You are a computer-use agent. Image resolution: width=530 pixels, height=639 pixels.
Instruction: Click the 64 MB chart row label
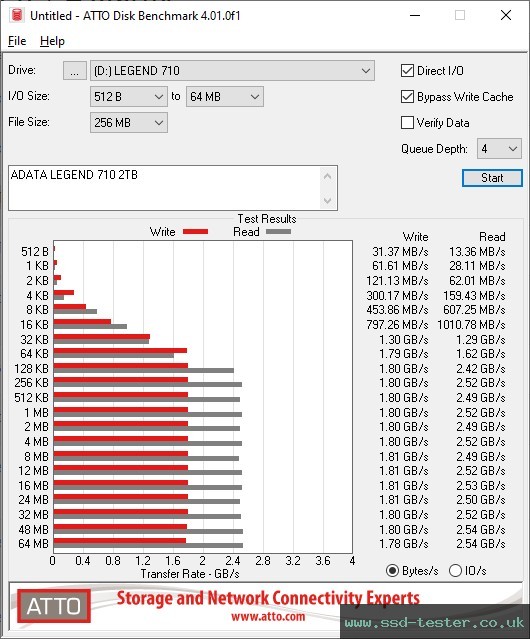pos(33,544)
